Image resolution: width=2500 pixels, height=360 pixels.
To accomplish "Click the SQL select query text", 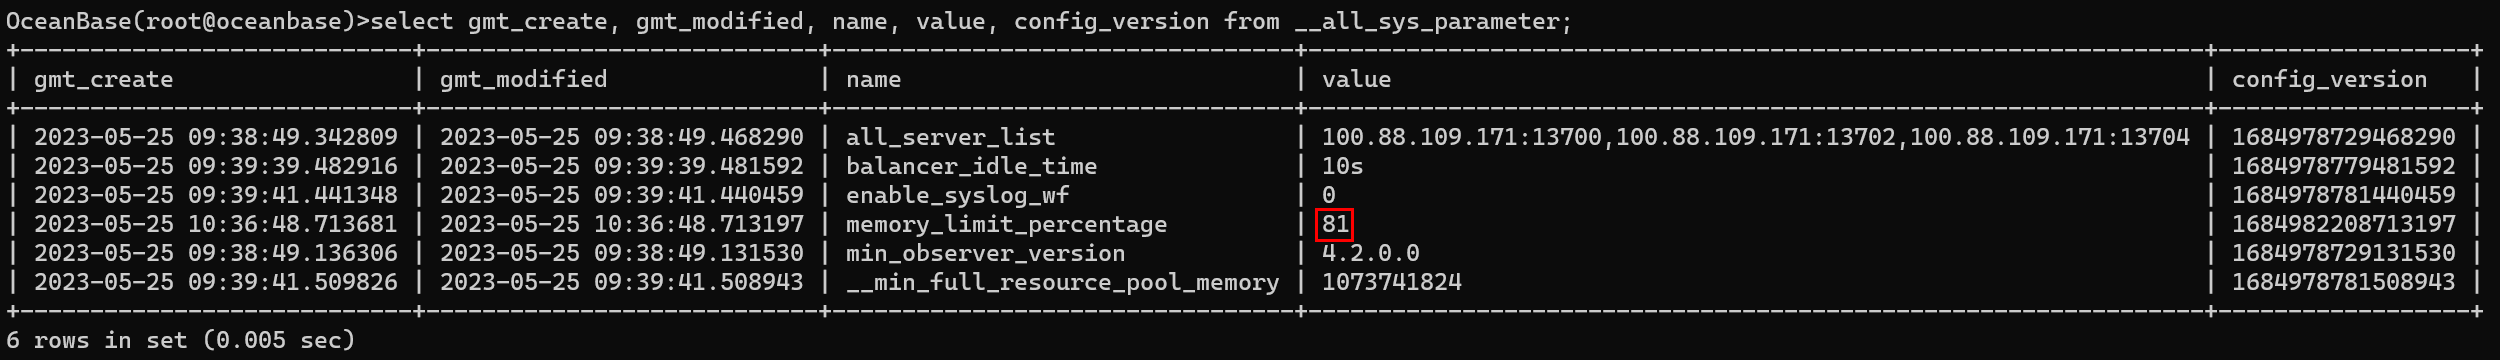I will (971, 21).
